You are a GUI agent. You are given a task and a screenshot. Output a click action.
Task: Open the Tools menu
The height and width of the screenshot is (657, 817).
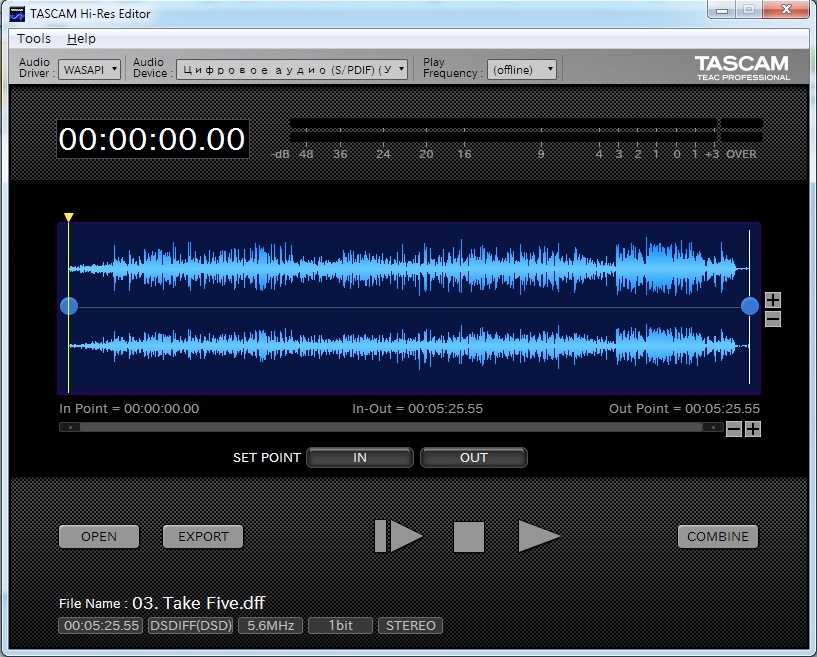34,39
